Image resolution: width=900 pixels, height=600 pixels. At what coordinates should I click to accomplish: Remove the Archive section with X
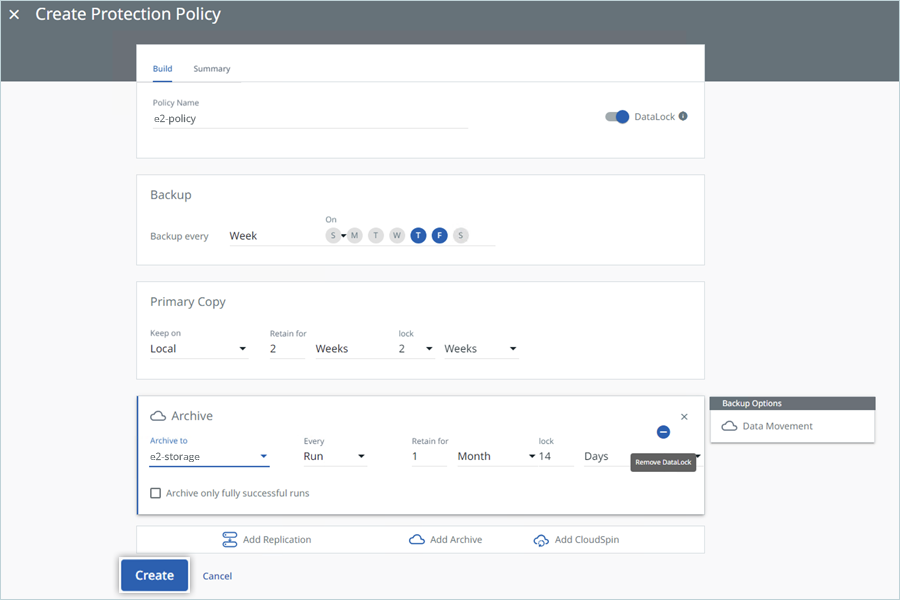[x=684, y=417]
